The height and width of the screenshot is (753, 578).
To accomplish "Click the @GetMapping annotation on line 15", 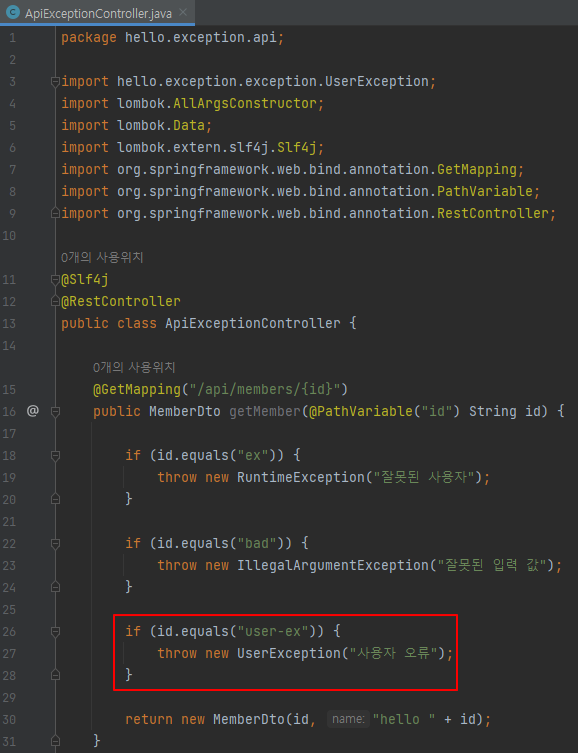I will [x=137, y=389].
